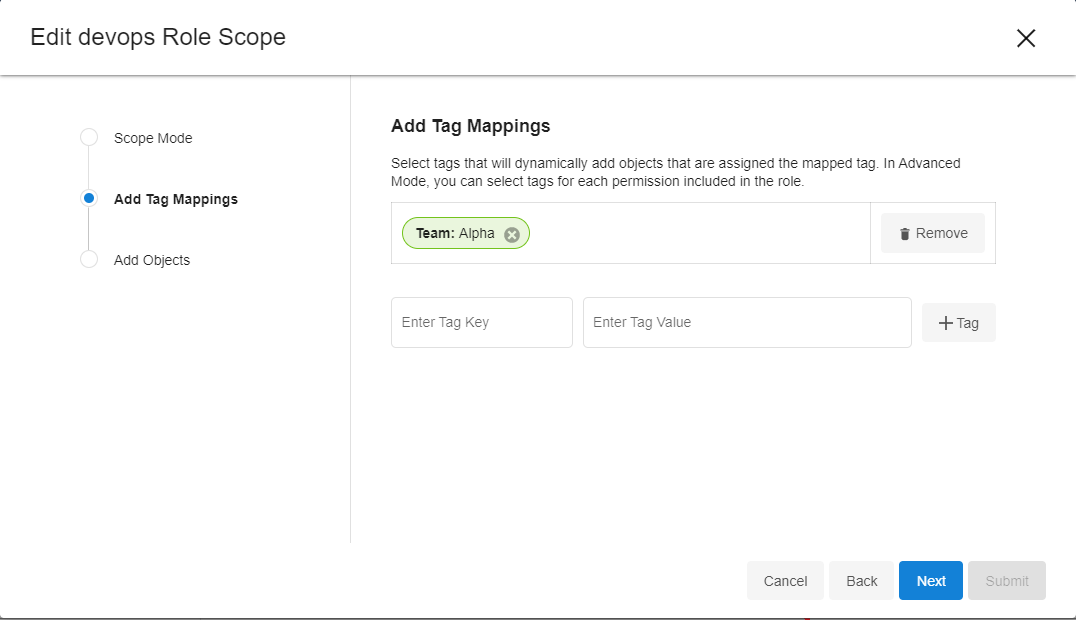This screenshot has height=620, width=1076.
Task: Select the Add Objects step circle
Action: click(89, 260)
